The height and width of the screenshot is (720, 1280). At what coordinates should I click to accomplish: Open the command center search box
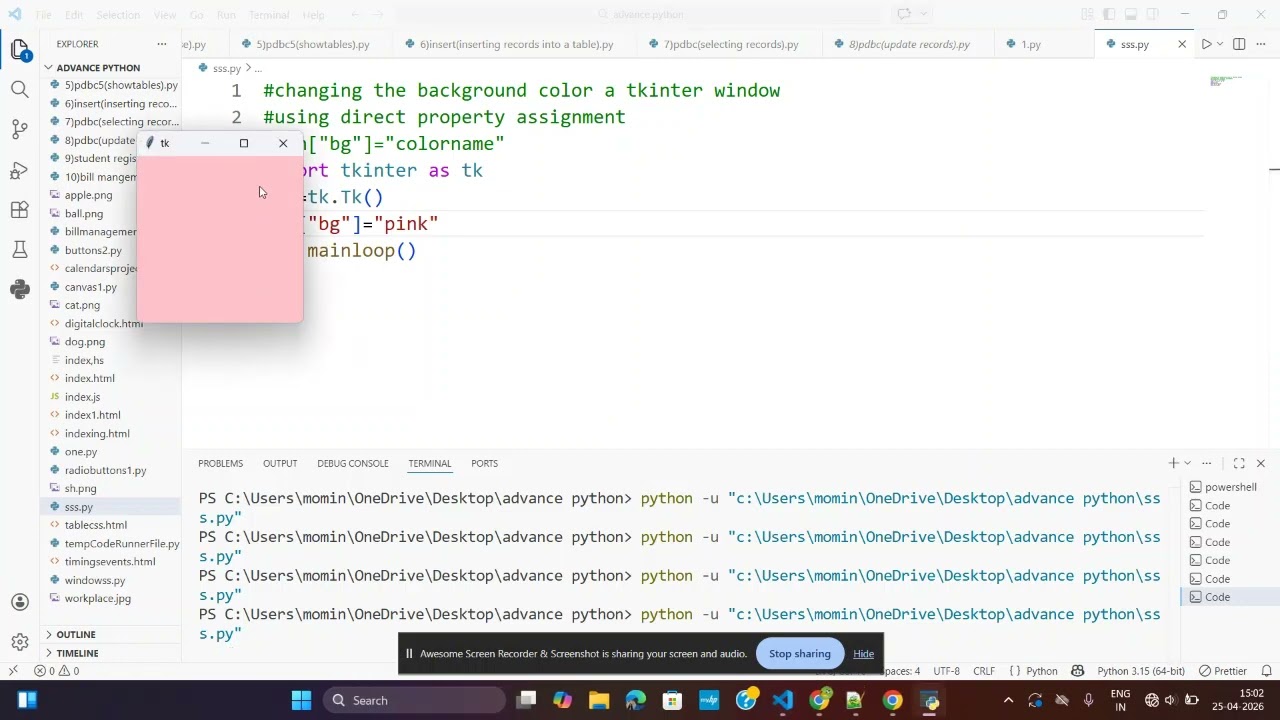(x=640, y=15)
